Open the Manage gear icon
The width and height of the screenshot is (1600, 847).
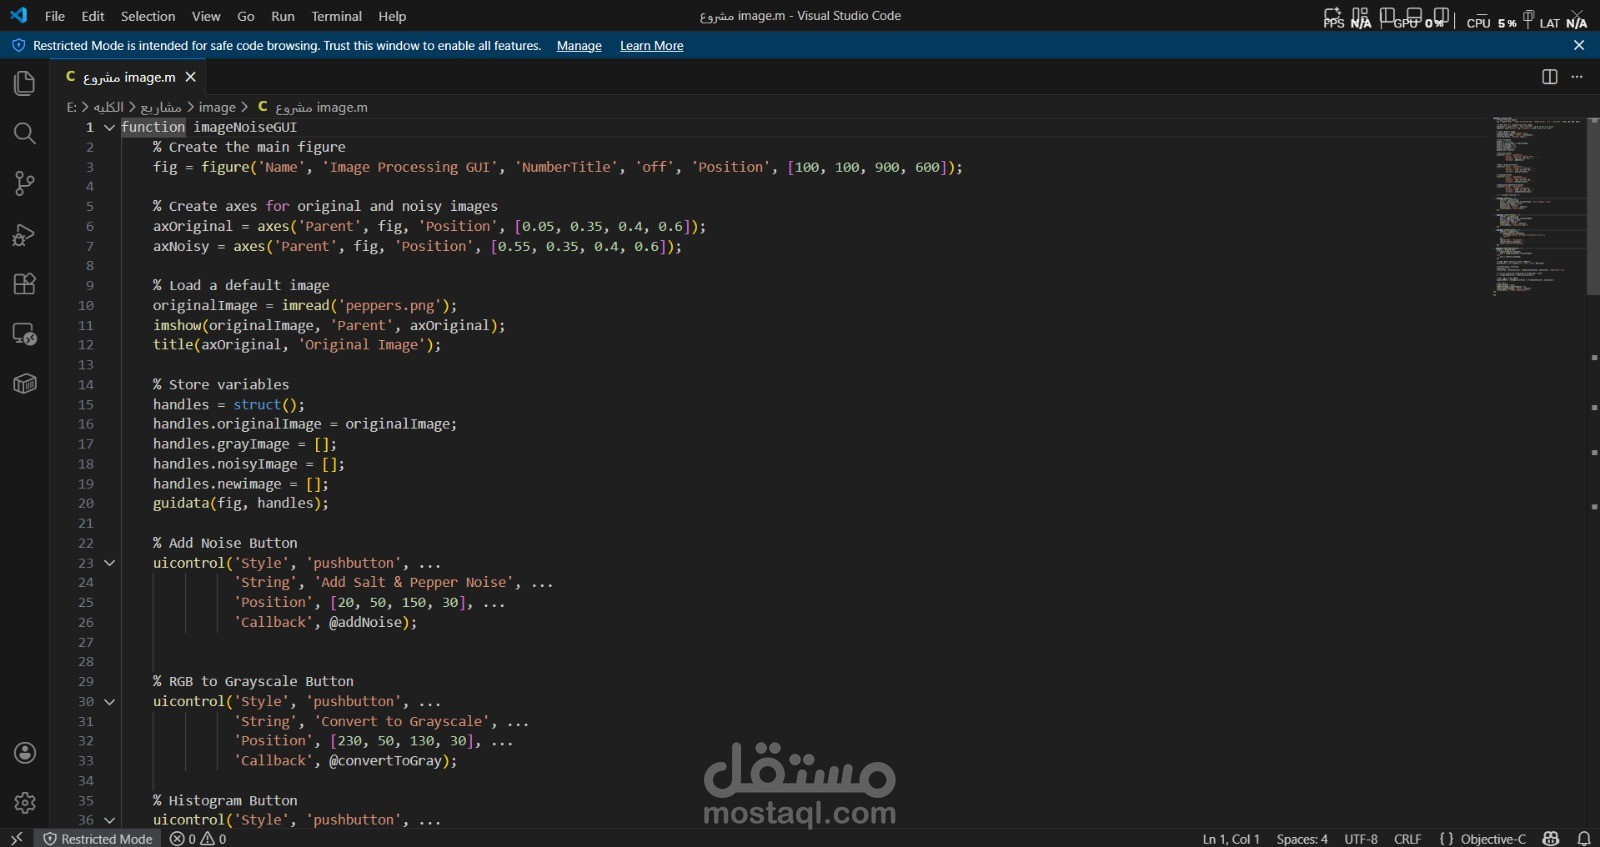click(x=25, y=802)
